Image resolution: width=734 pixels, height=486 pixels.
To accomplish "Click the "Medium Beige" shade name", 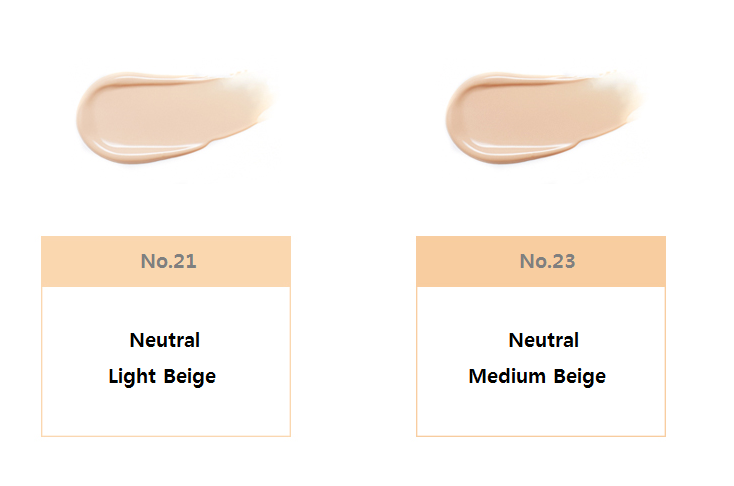I will coord(537,376).
